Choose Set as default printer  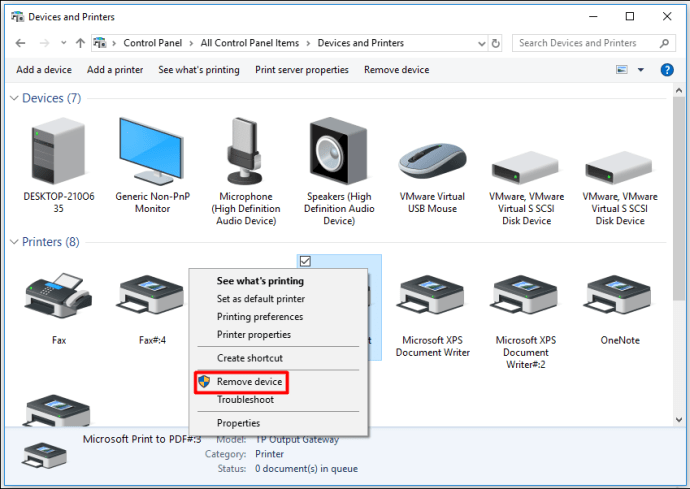point(261,299)
